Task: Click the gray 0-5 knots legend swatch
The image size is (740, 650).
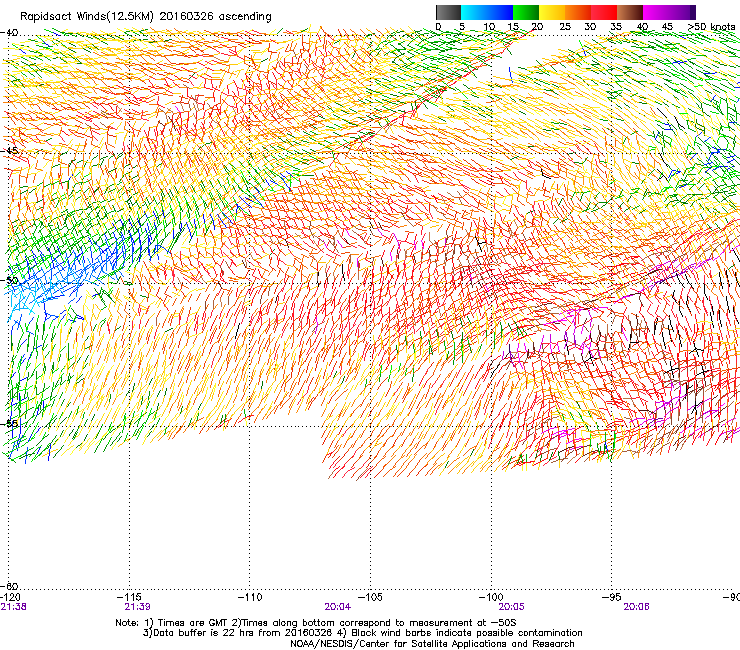Action: [448, 12]
